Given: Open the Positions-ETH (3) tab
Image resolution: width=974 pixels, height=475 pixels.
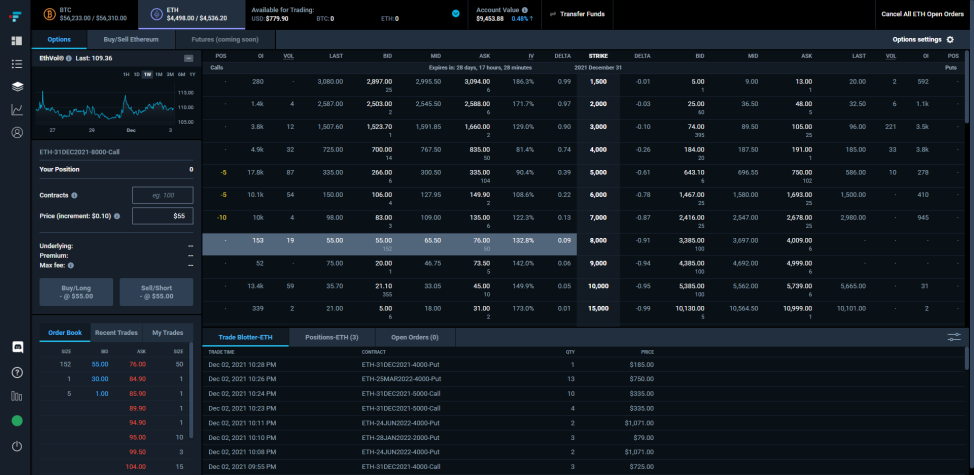Looking at the screenshot, I should click(332, 337).
